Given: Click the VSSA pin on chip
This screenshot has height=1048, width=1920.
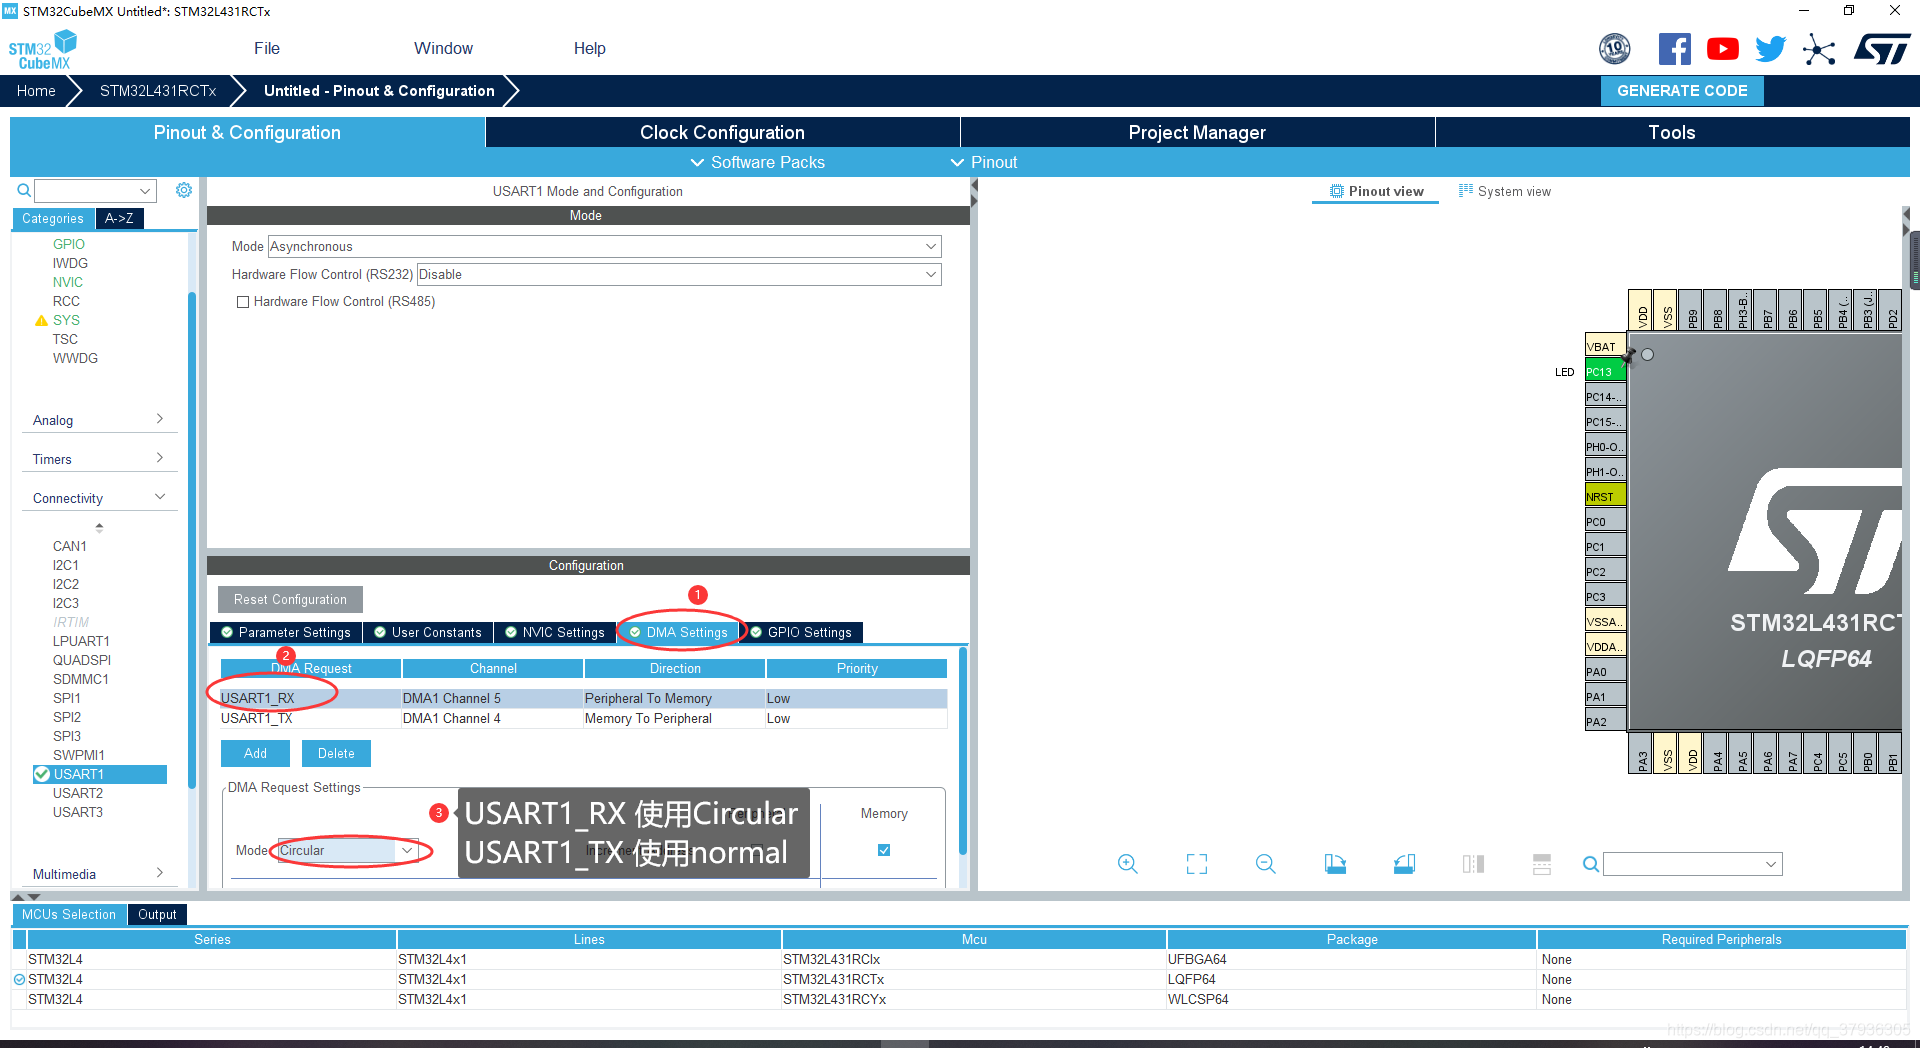Looking at the screenshot, I should pyautogui.click(x=1605, y=621).
